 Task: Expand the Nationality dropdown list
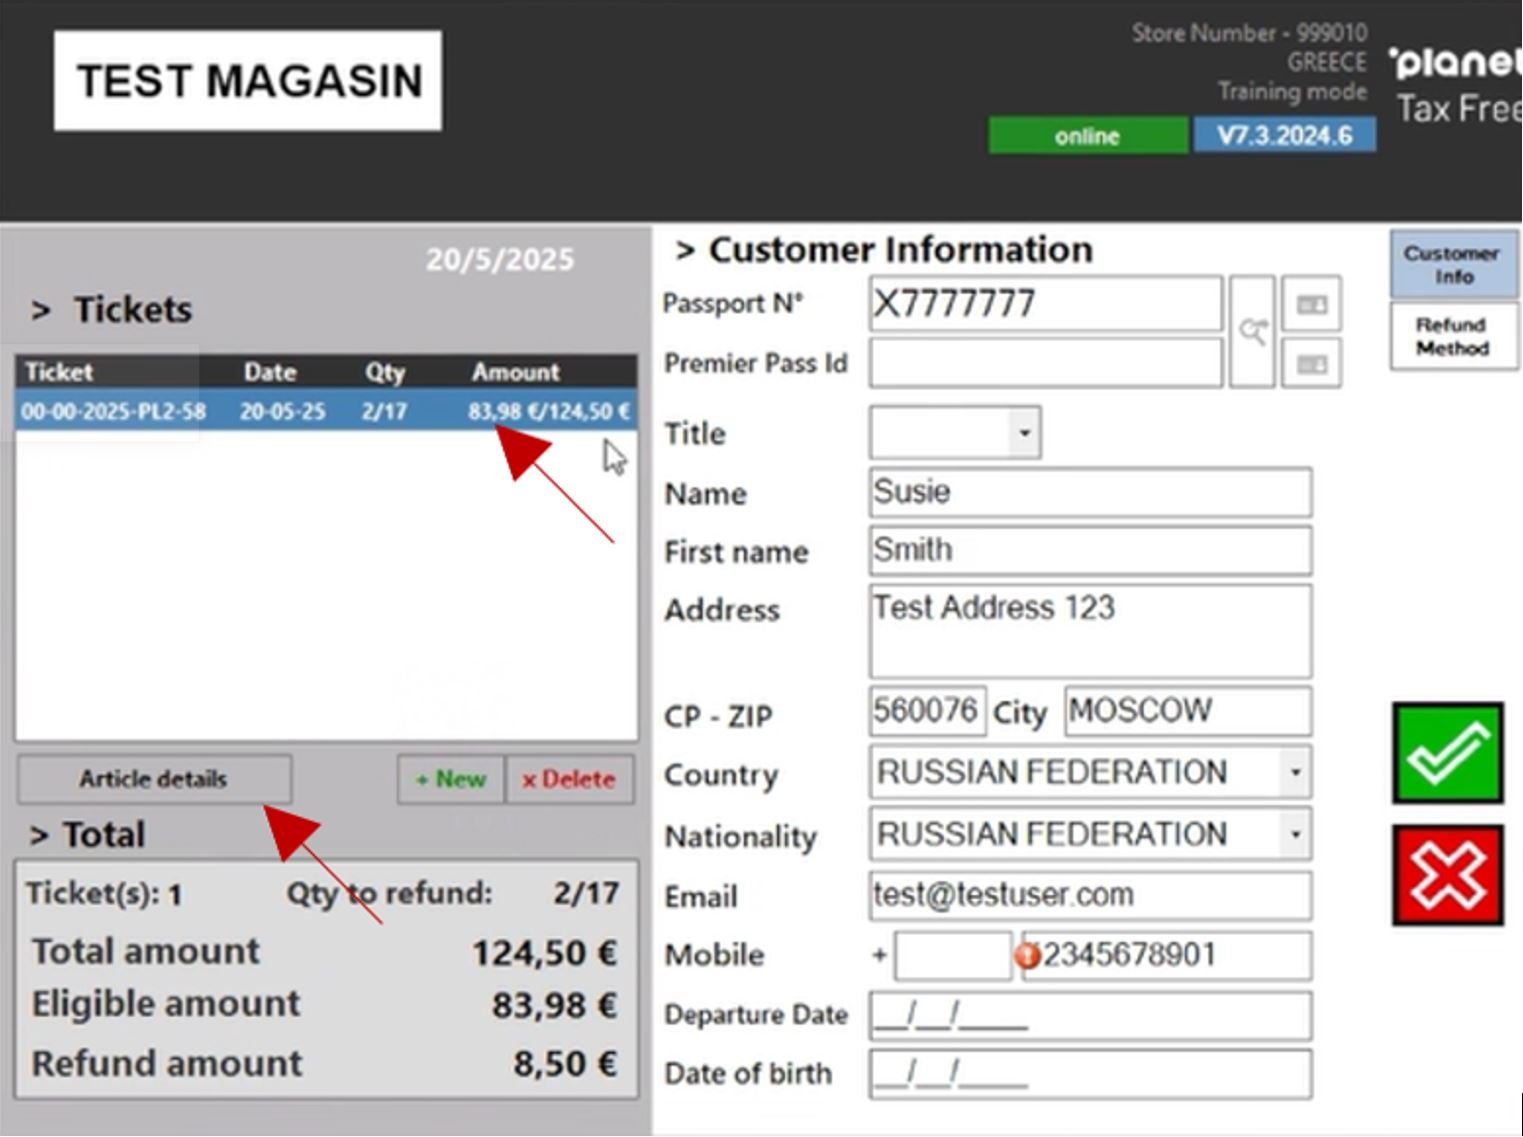click(x=1294, y=834)
